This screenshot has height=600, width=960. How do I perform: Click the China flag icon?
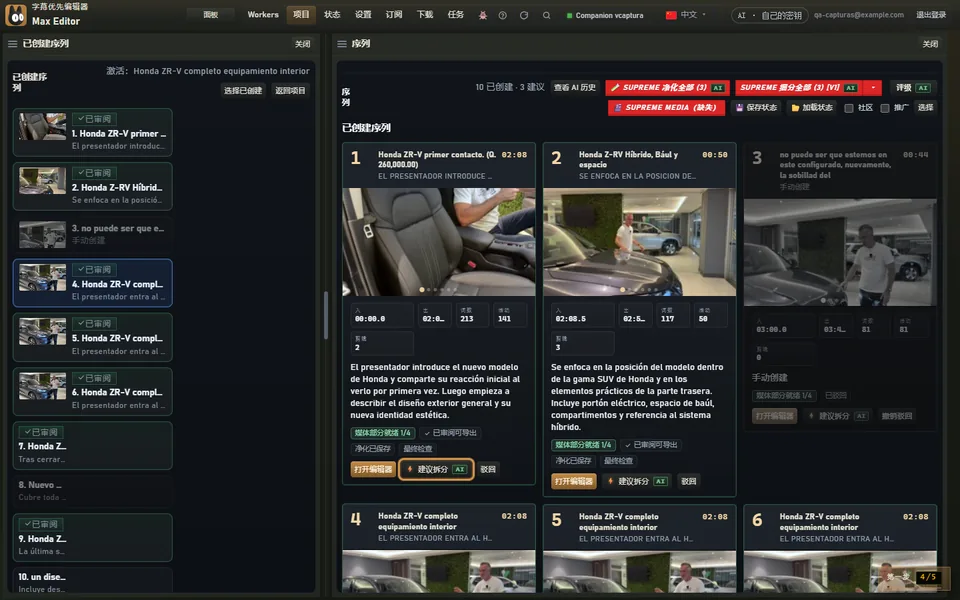click(671, 15)
